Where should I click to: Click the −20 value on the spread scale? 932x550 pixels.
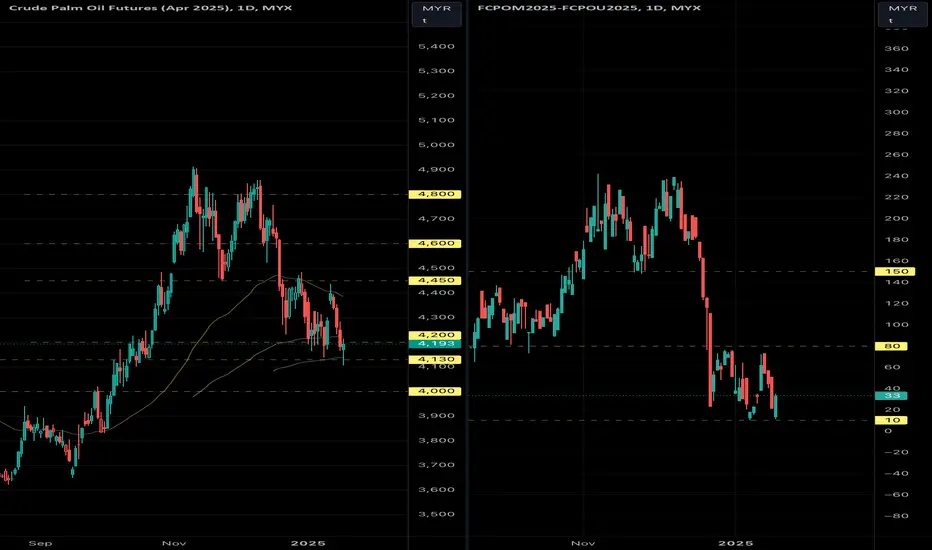click(x=896, y=452)
